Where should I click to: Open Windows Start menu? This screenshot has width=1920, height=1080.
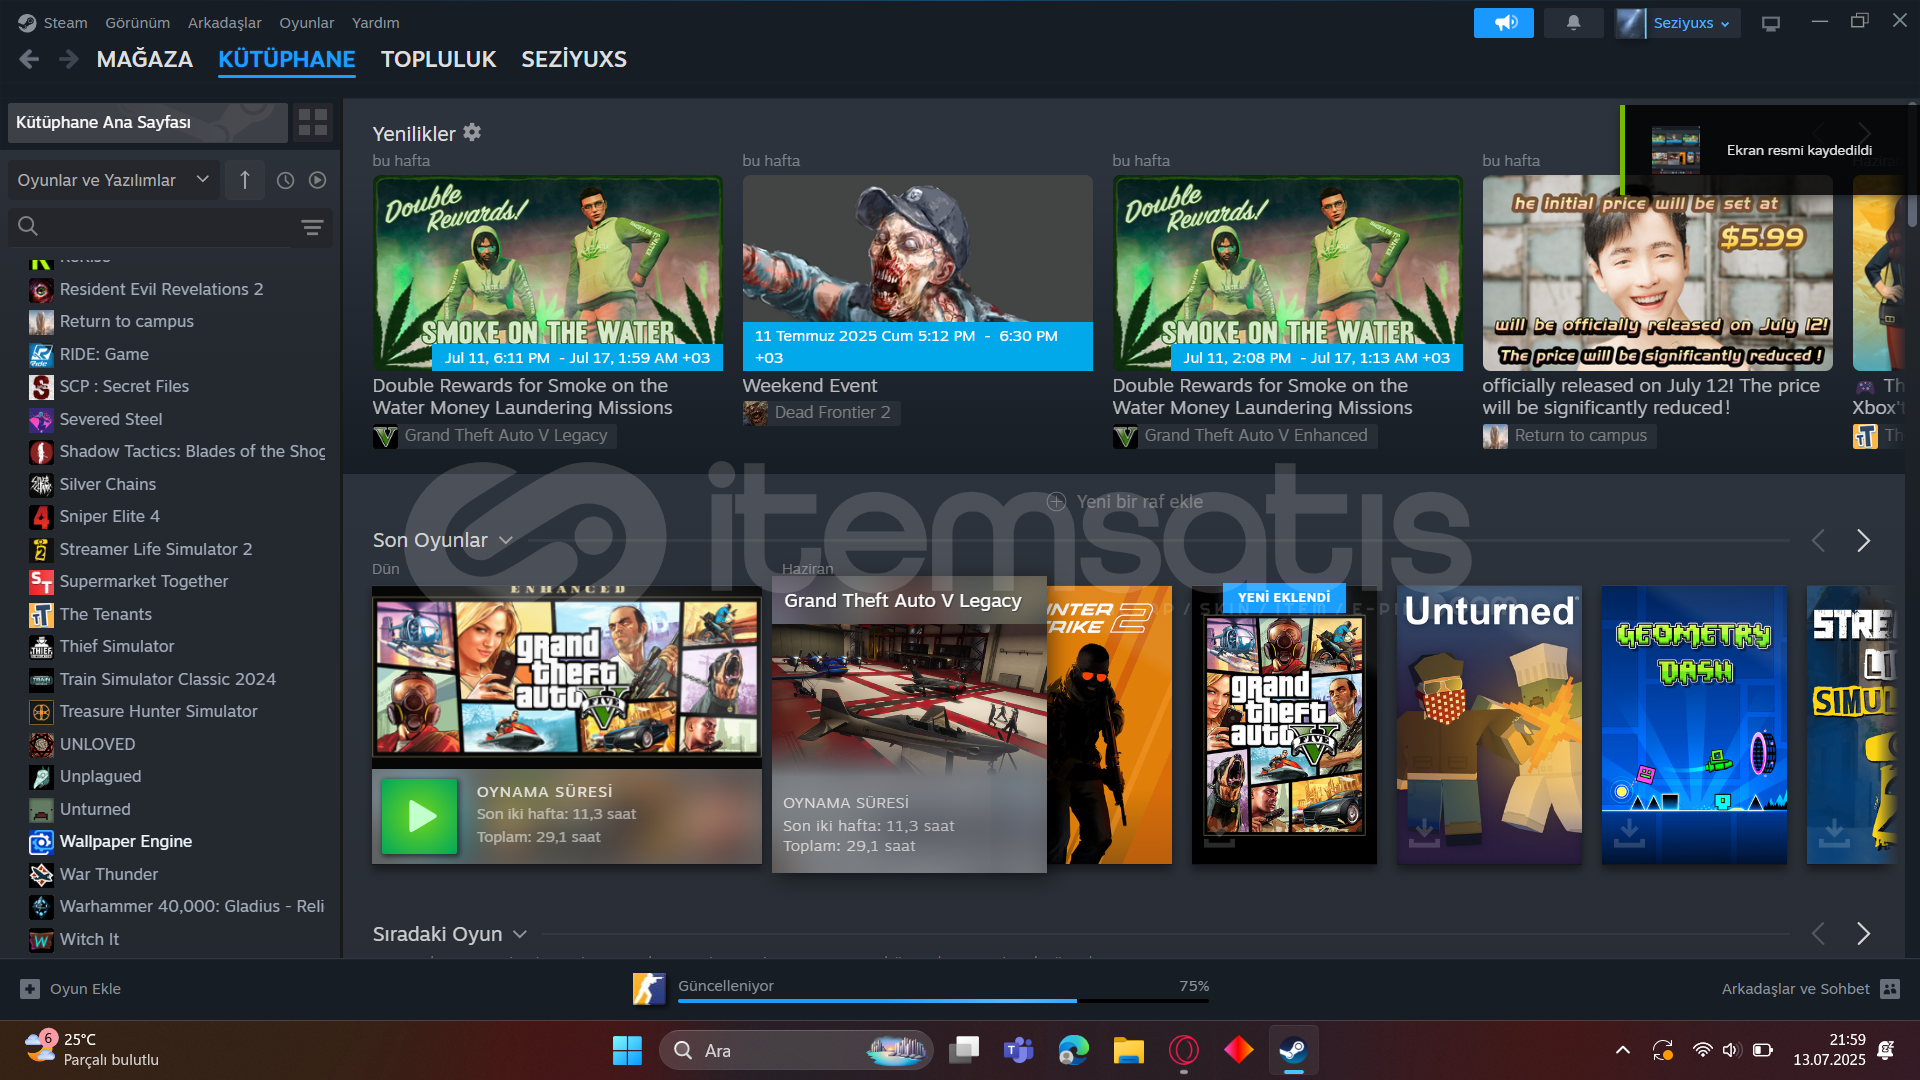pyautogui.click(x=627, y=1050)
